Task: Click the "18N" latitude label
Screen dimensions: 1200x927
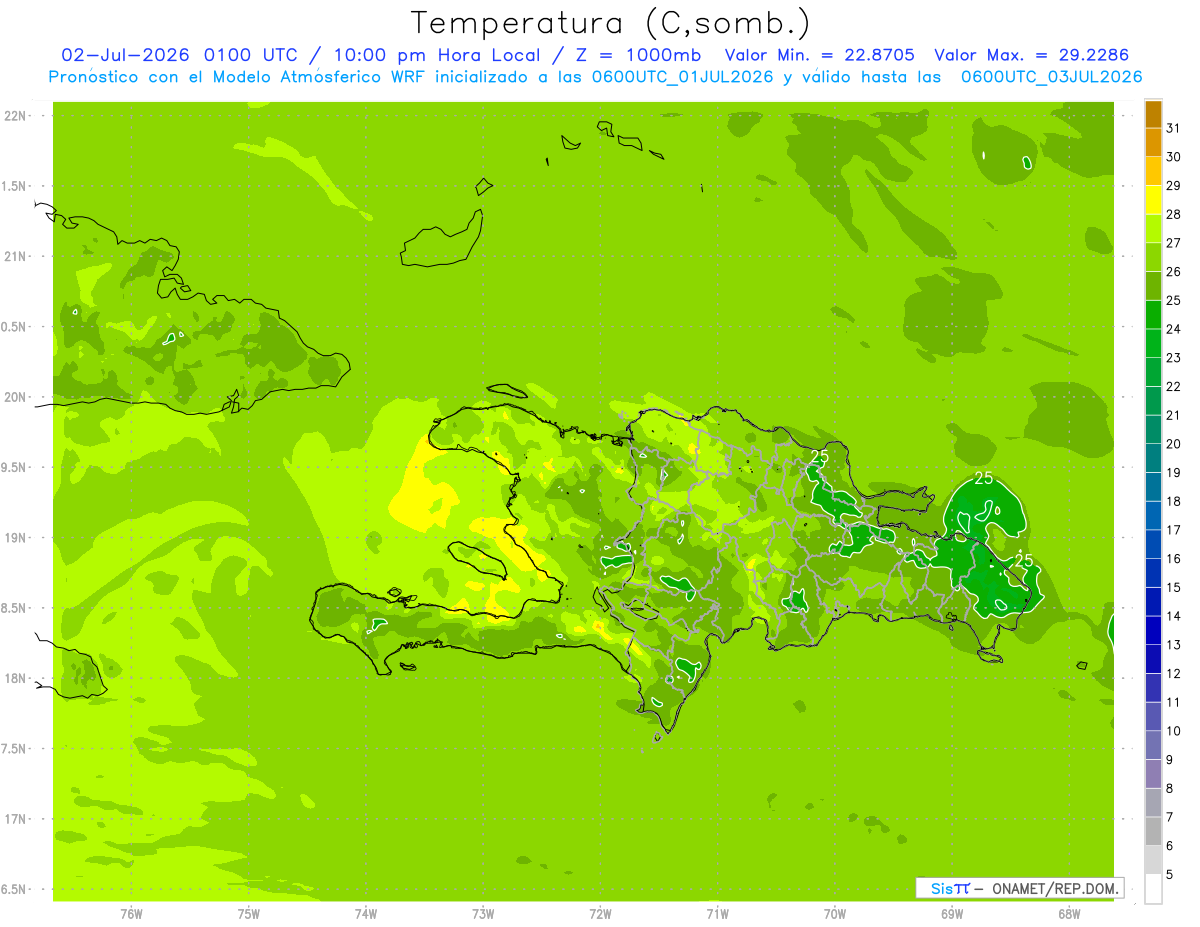Action: pos(17,679)
